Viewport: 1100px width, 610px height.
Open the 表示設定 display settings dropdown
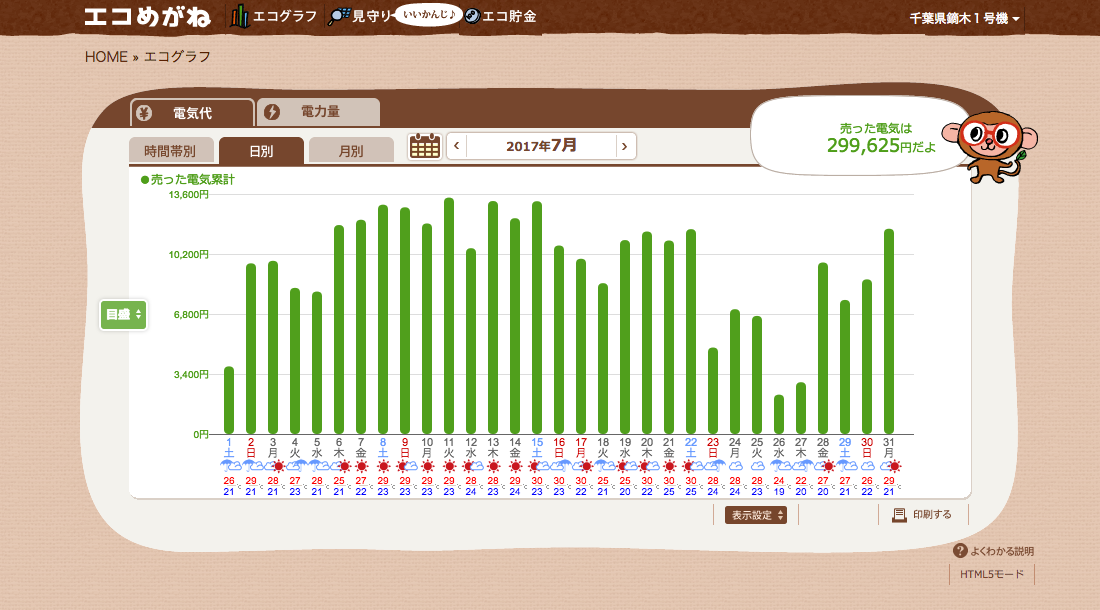click(x=756, y=515)
